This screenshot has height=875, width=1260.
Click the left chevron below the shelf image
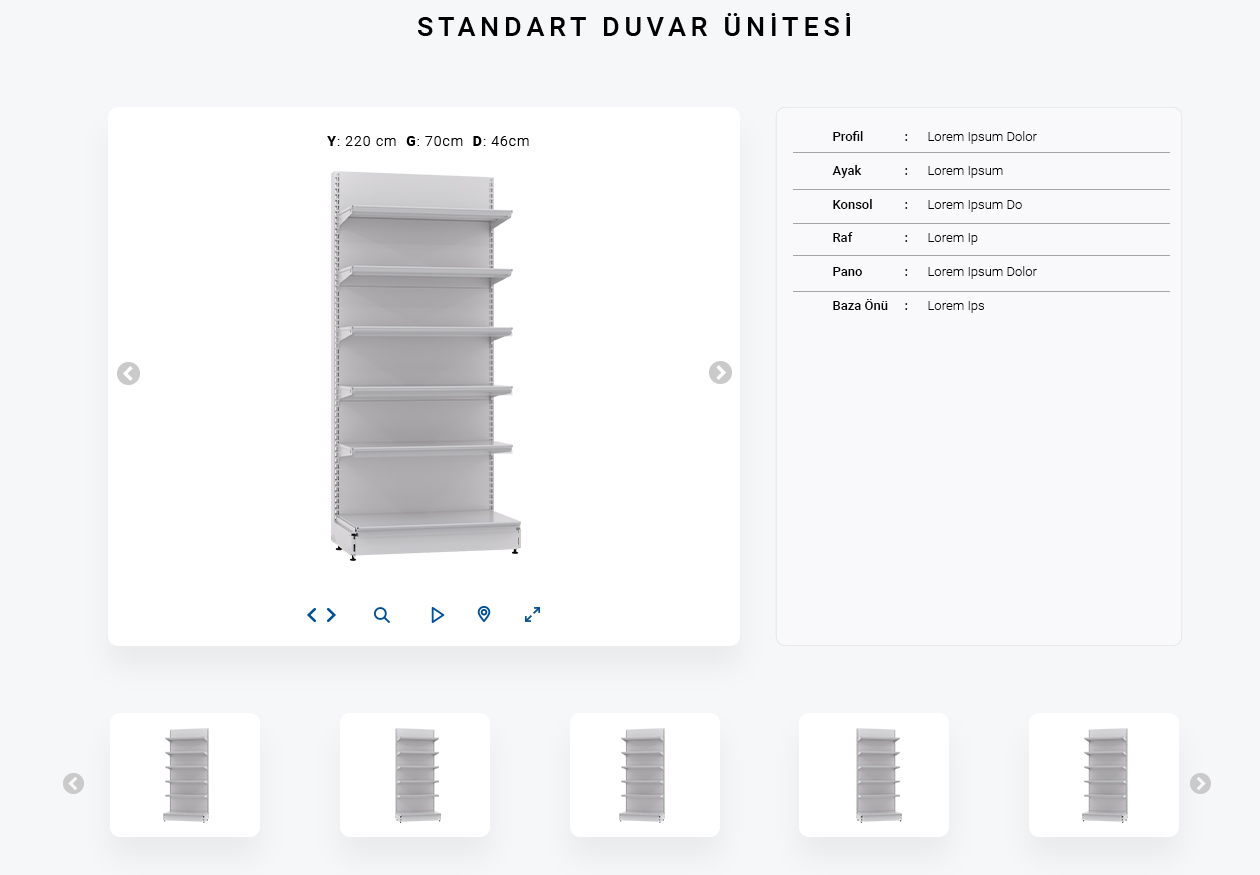click(312, 615)
